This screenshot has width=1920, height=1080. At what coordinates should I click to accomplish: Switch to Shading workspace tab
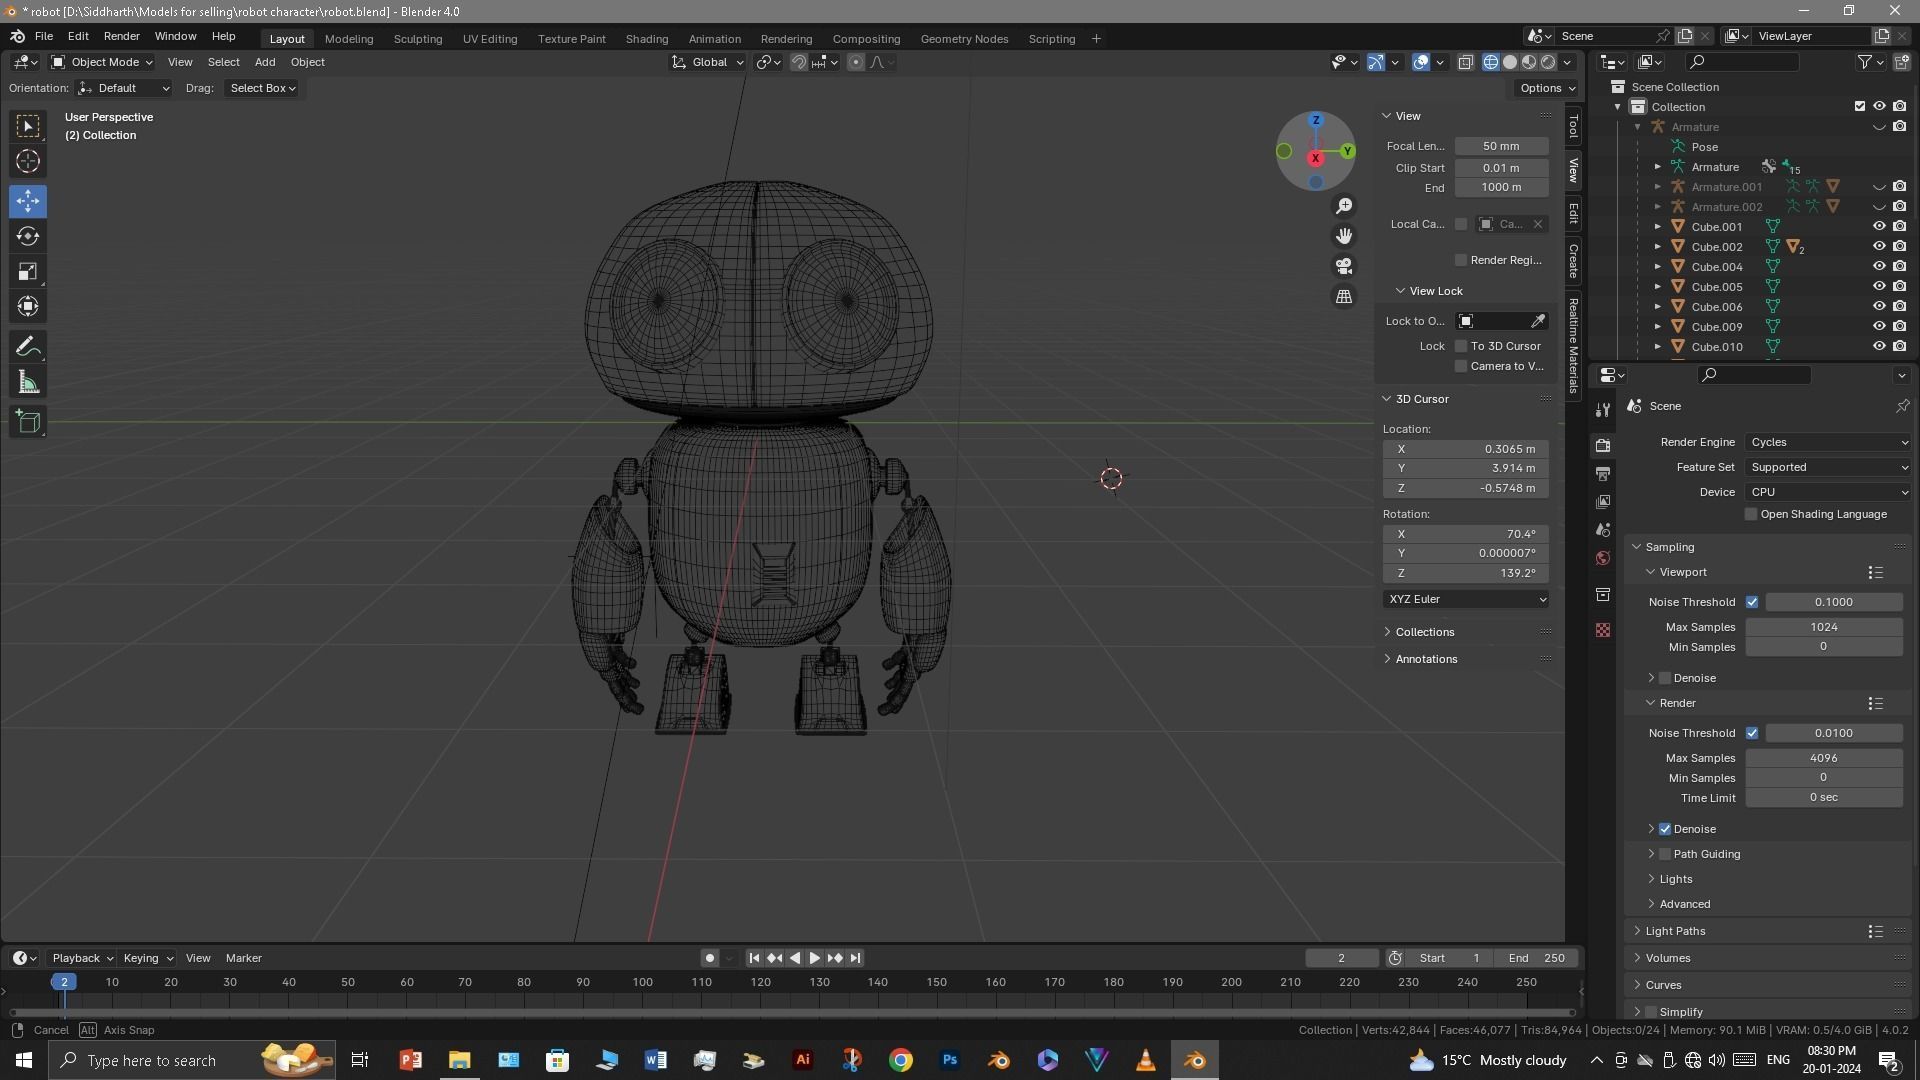click(647, 39)
